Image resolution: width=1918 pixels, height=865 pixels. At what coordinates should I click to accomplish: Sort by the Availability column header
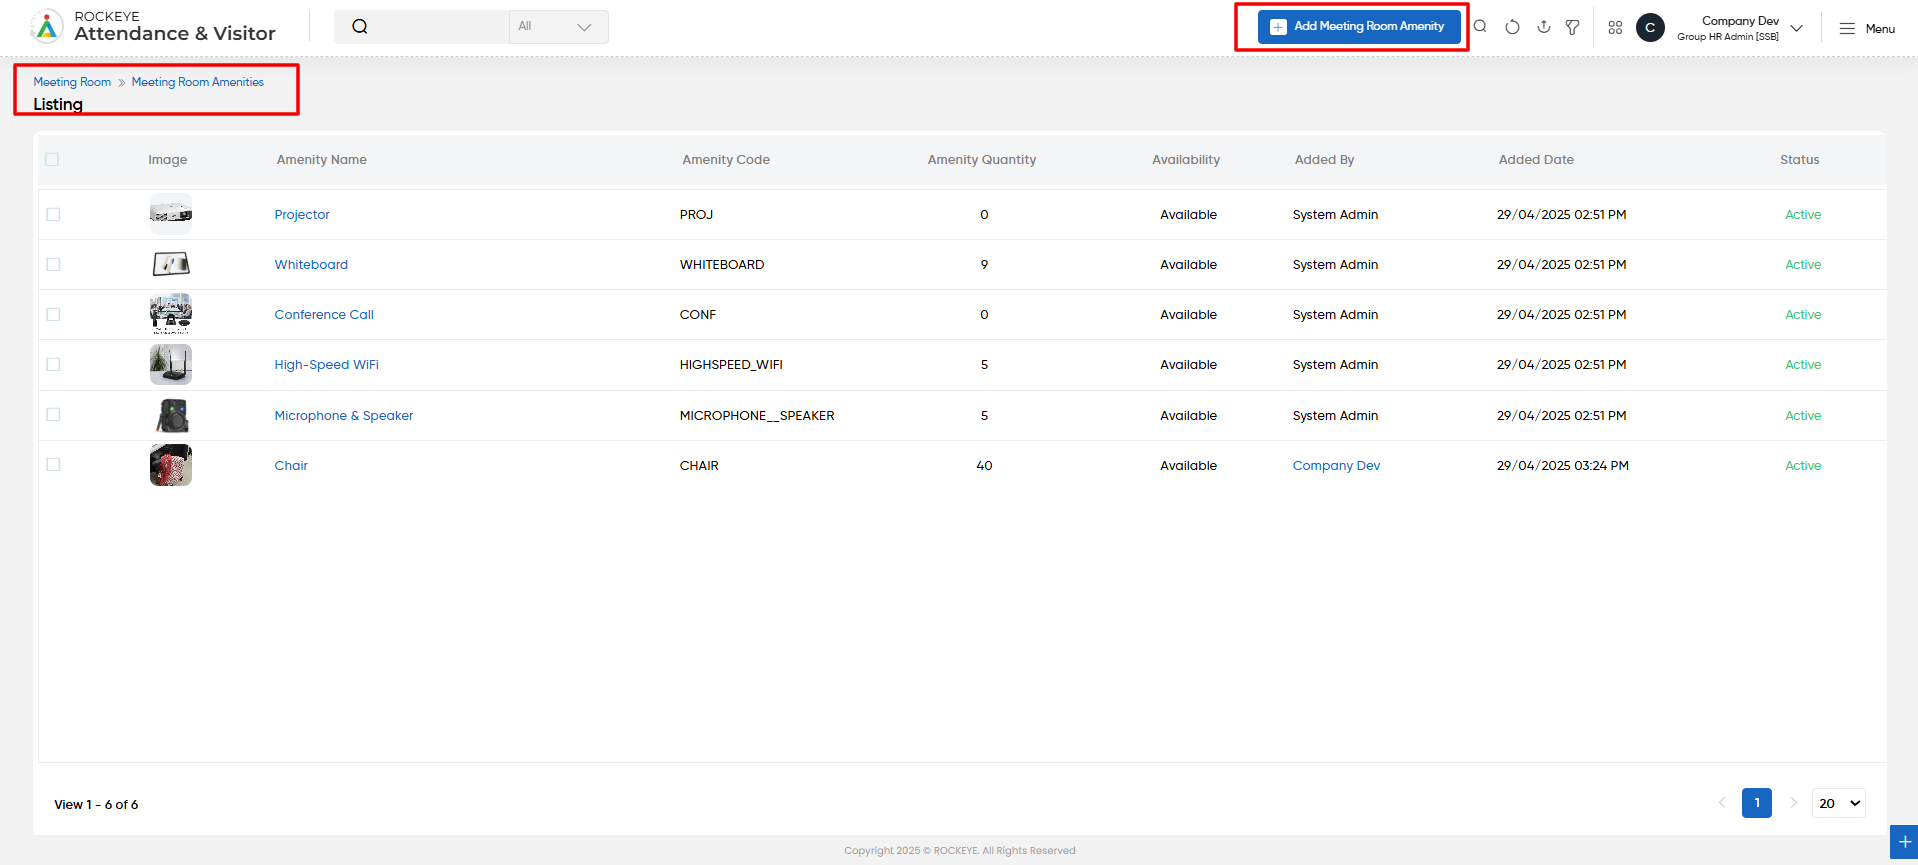[x=1186, y=159]
